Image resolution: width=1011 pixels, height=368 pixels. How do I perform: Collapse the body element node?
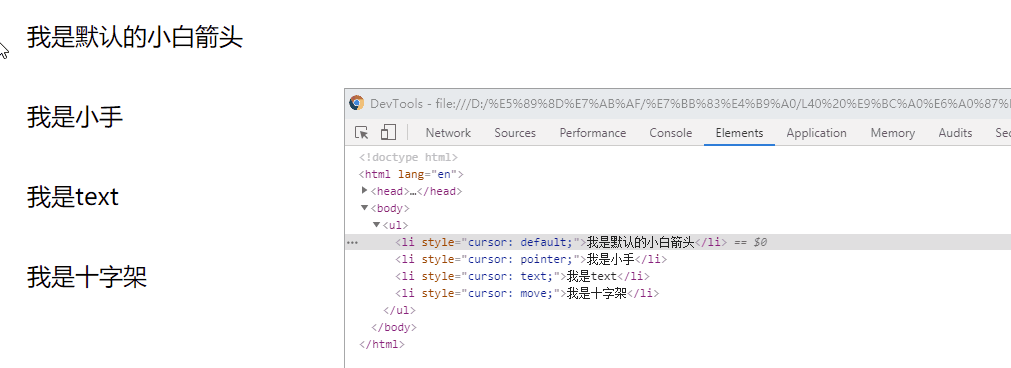365,208
